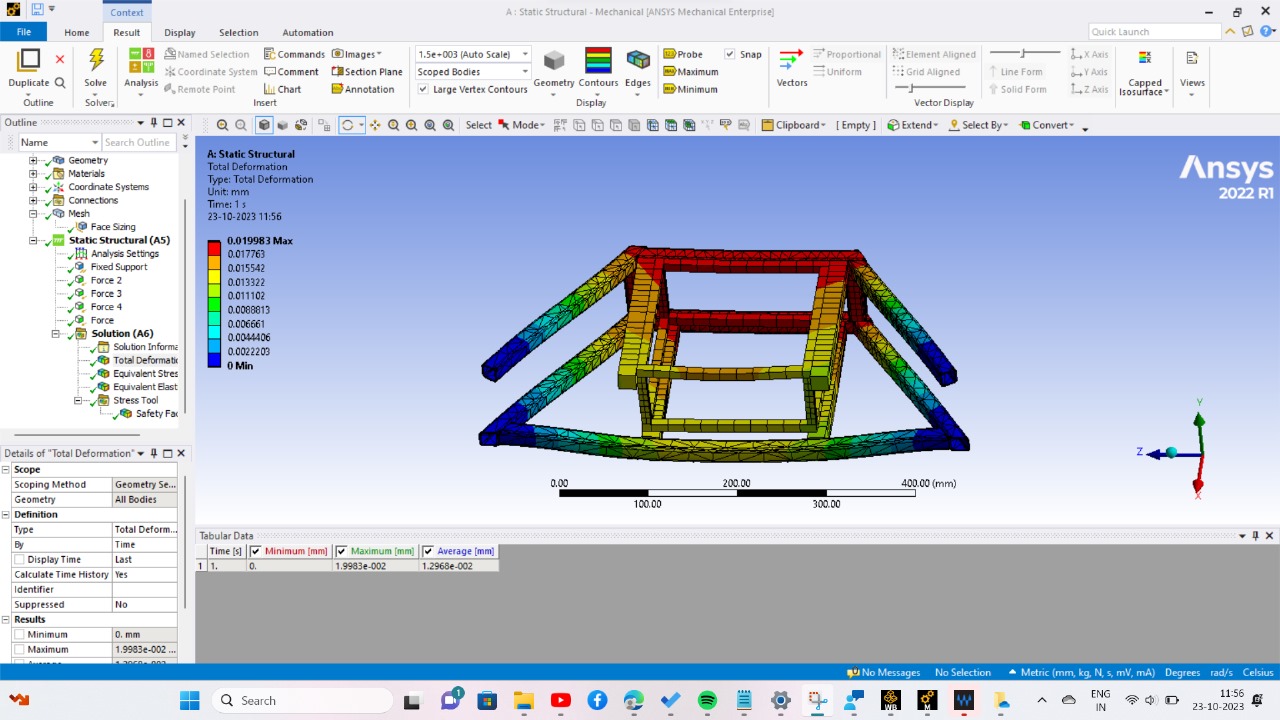
Task: Click the Section Plane tool
Action: [366, 72]
